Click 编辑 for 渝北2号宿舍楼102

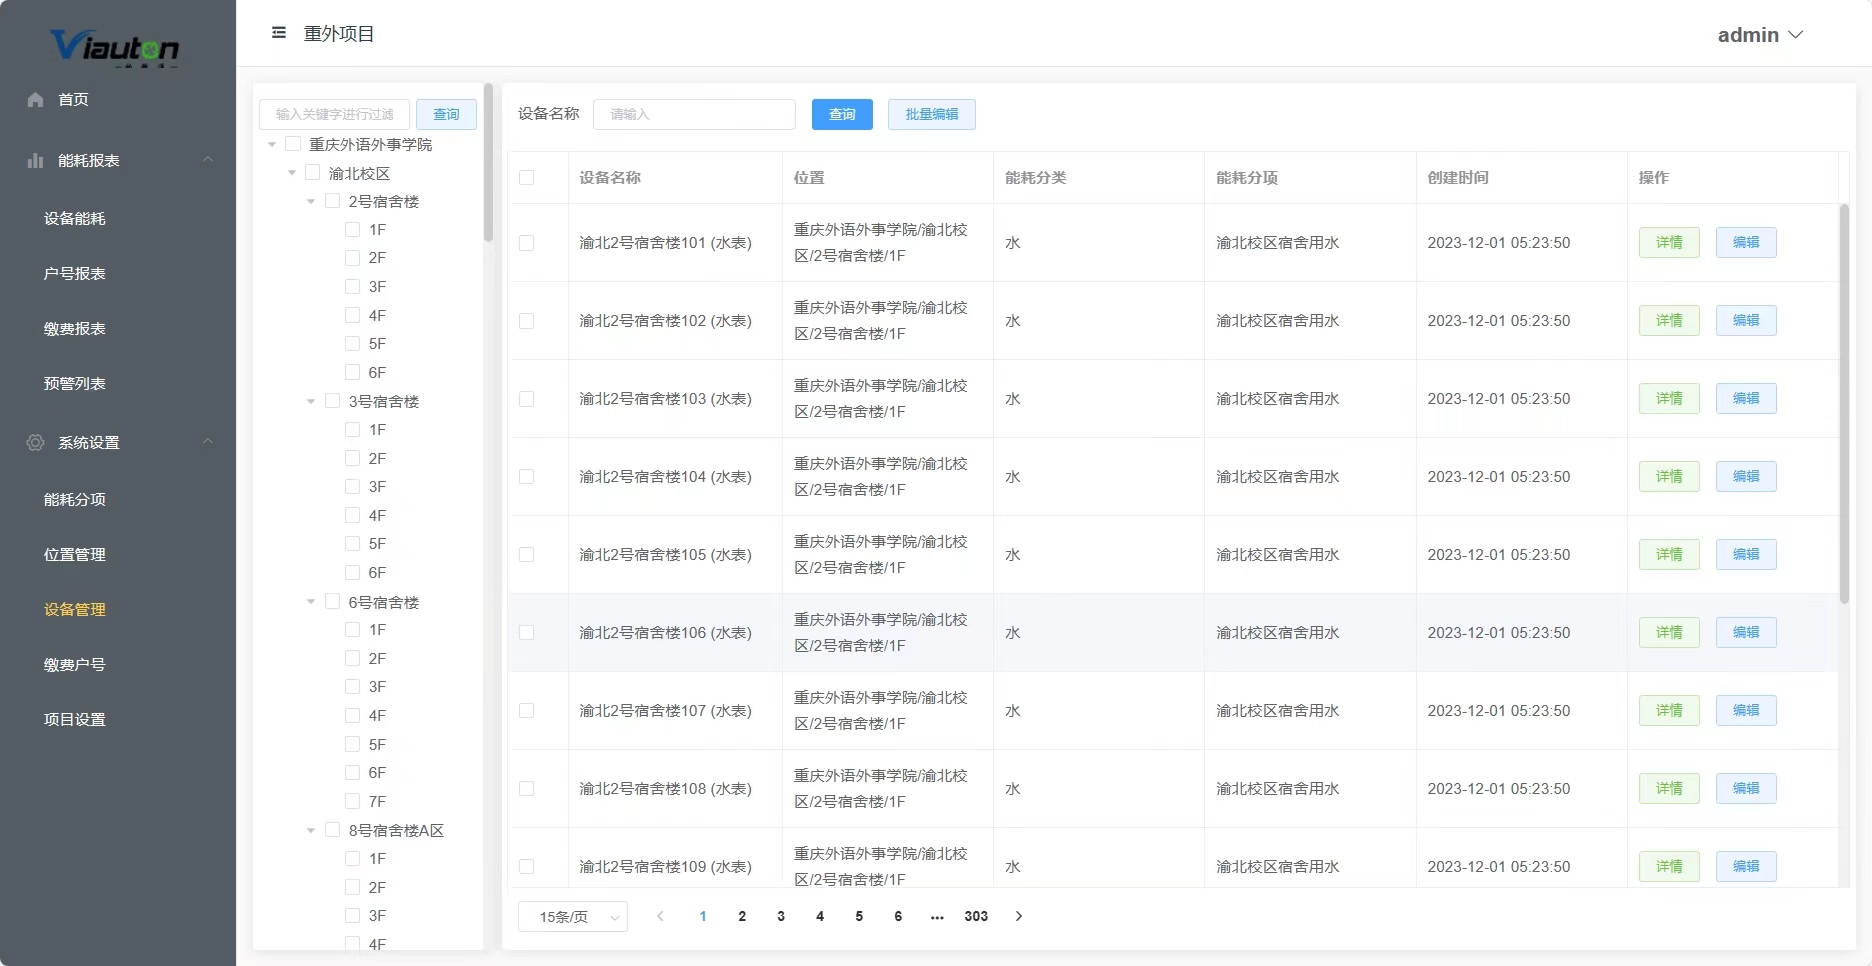[1746, 320]
